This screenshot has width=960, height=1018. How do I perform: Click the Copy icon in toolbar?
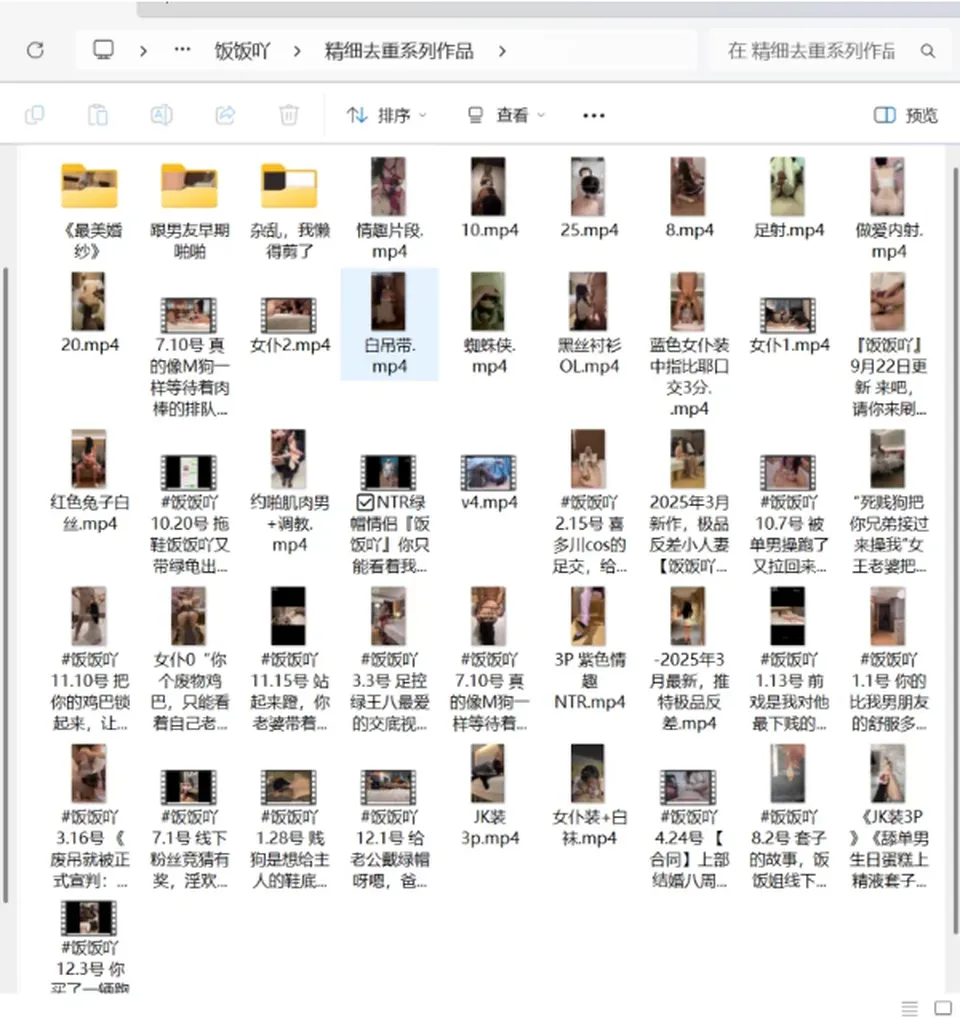click(x=34, y=115)
